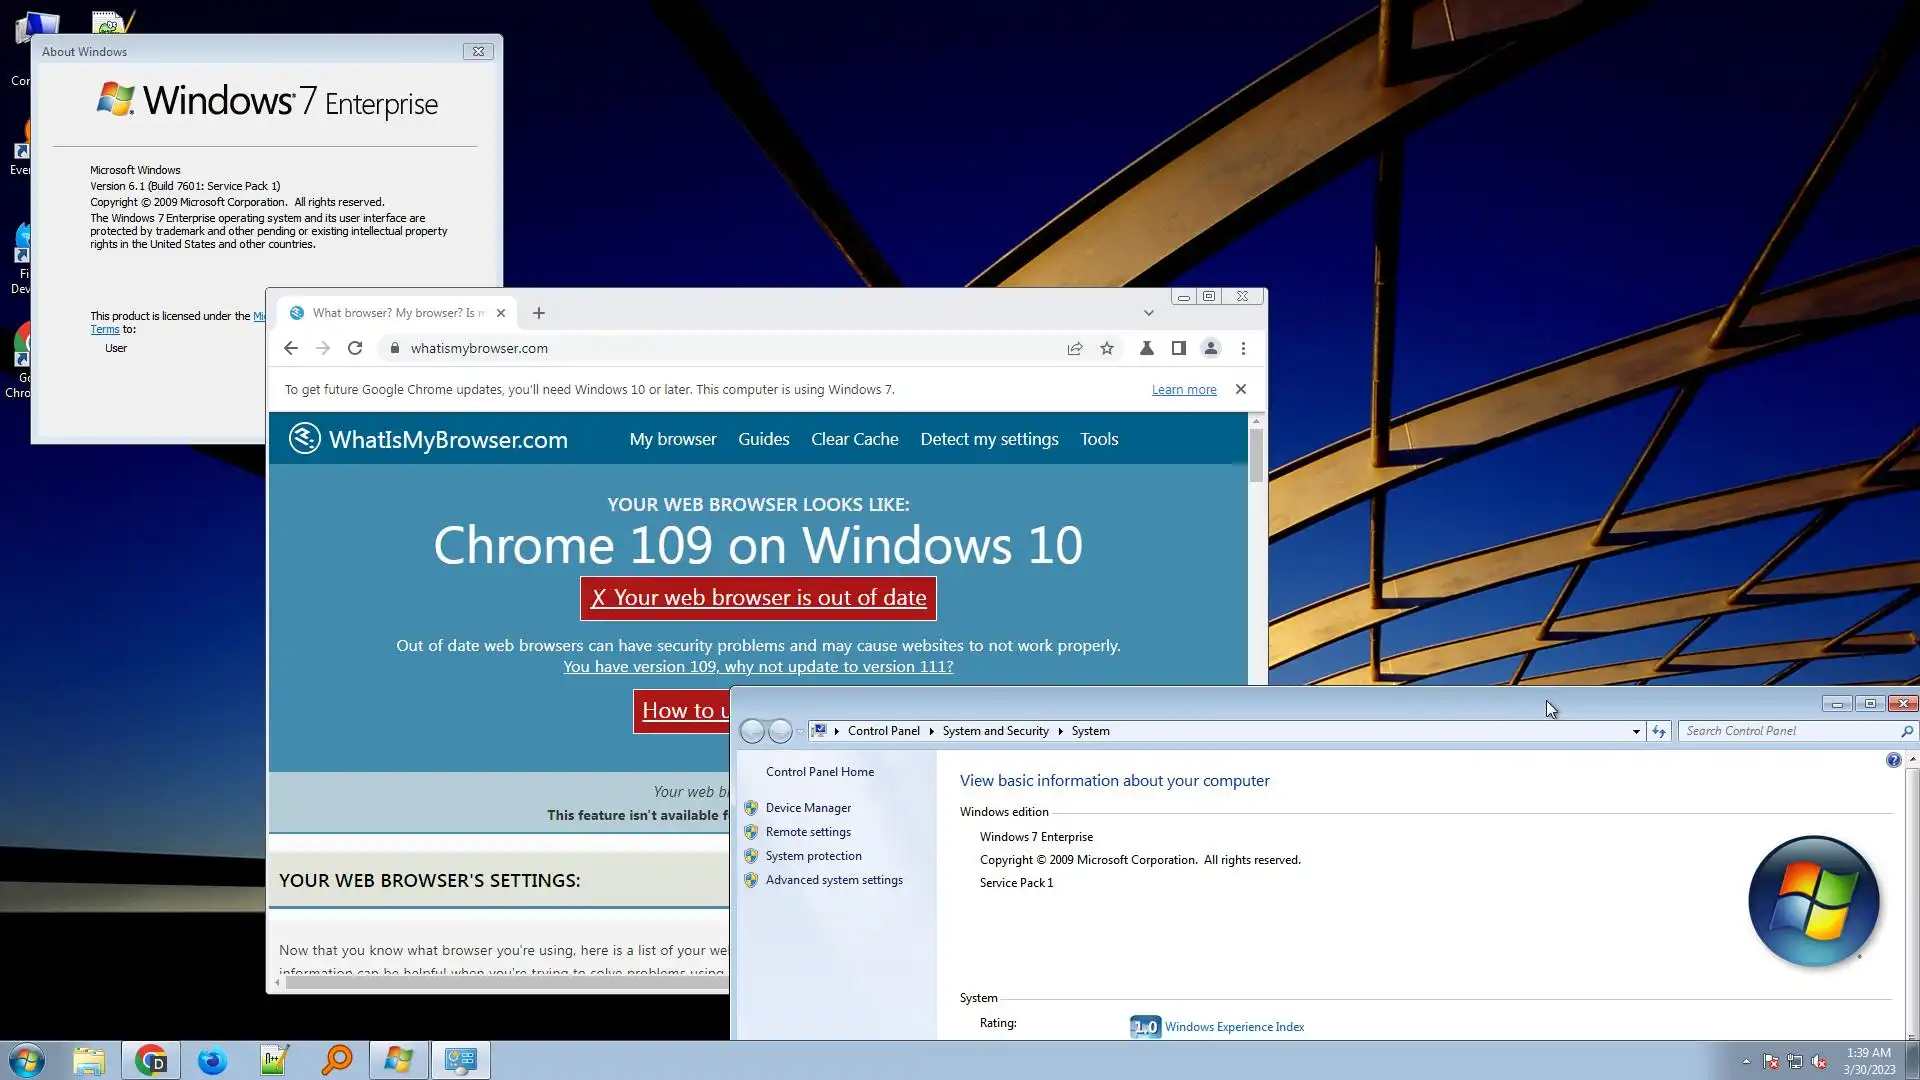The image size is (1920, 1080).
Task: Select Clear Cache in site navigation
Action: 854,439
